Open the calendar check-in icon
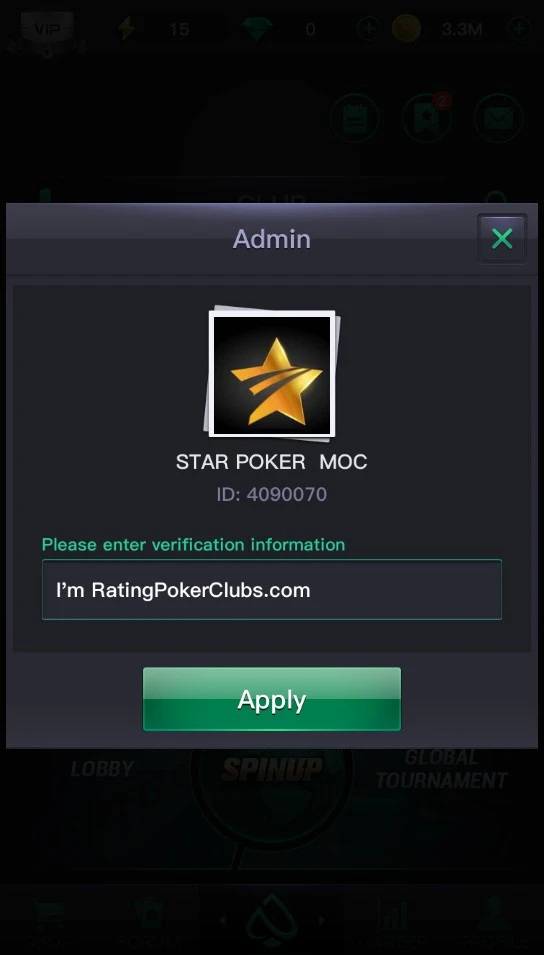Viewport: 544px width, 955px height. 355,118
